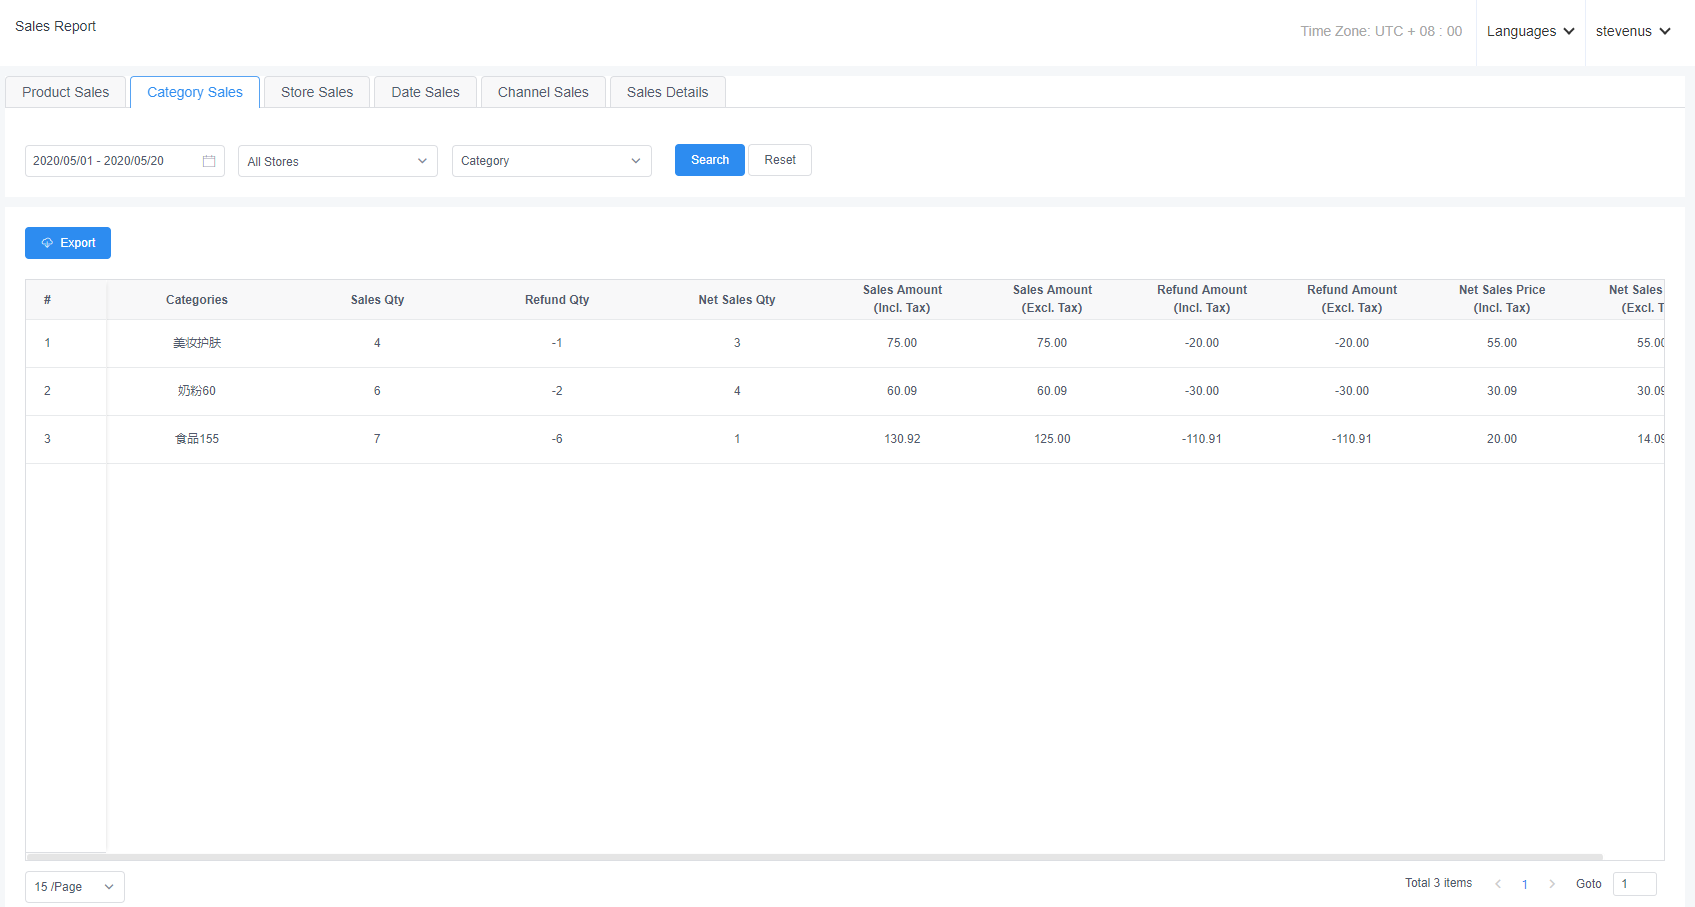Select page 1 in pagination
The width and height of the screenshot is (1695, 907).
[1525, 884]
